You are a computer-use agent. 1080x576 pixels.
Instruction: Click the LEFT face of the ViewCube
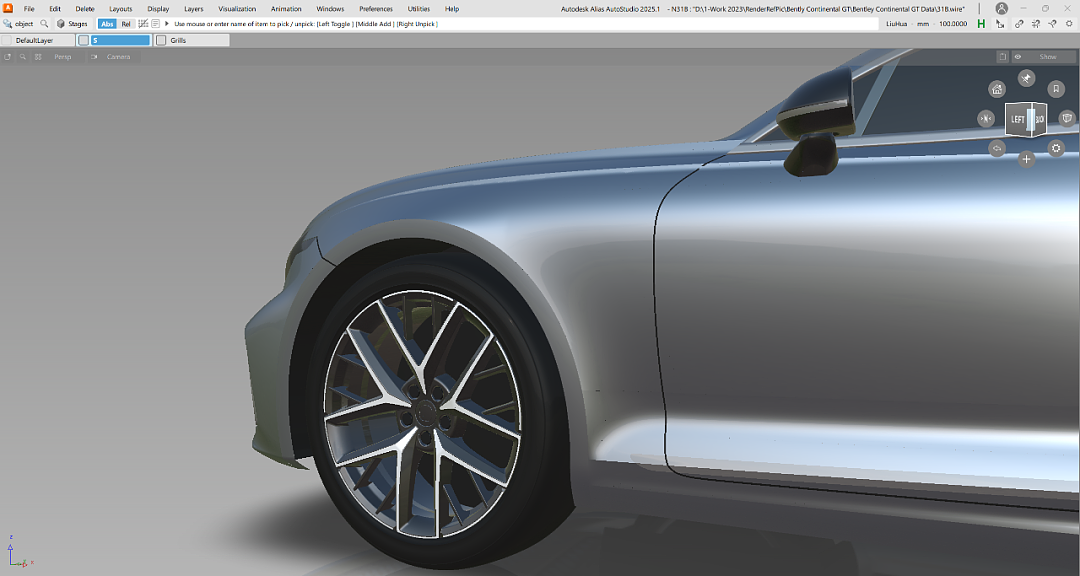click(x=1018, y=119)
